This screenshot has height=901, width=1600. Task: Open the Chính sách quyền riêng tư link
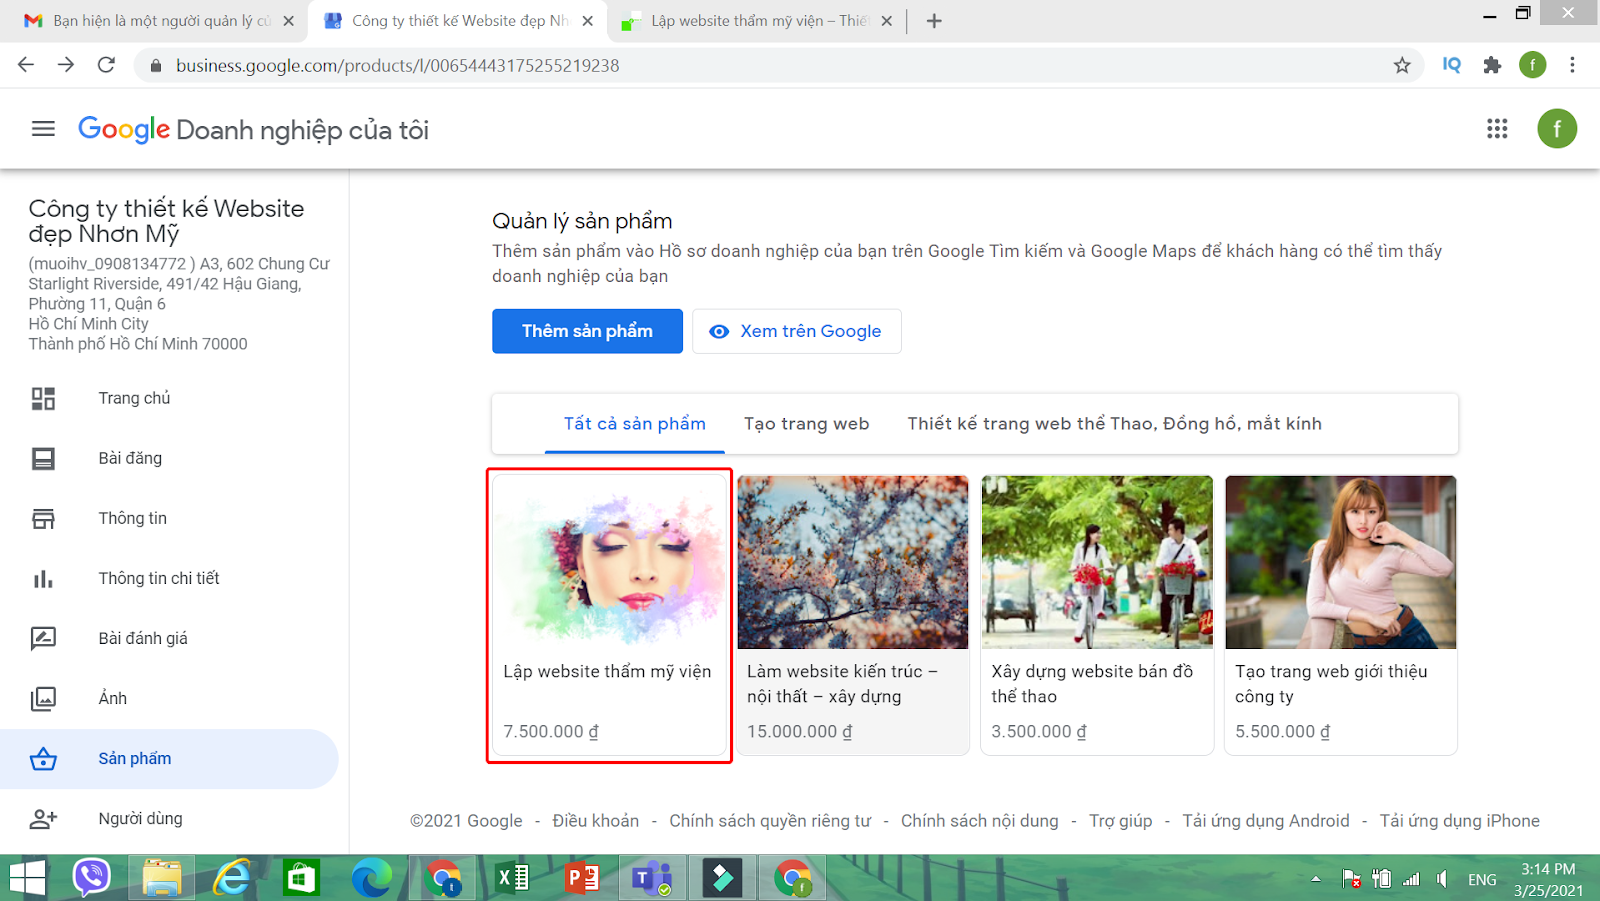[x=770, y=821]
